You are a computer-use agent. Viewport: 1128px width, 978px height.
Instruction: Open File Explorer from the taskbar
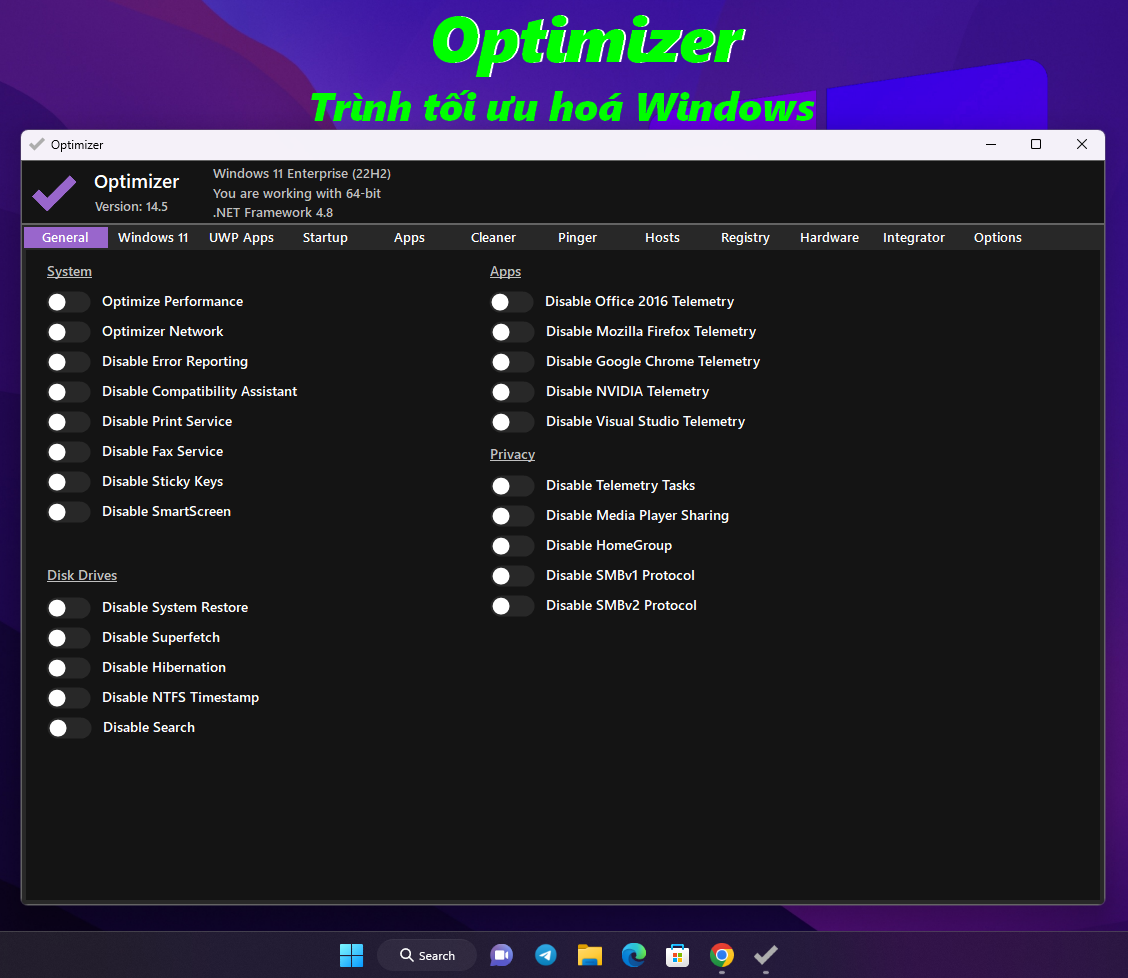point(590,955)
